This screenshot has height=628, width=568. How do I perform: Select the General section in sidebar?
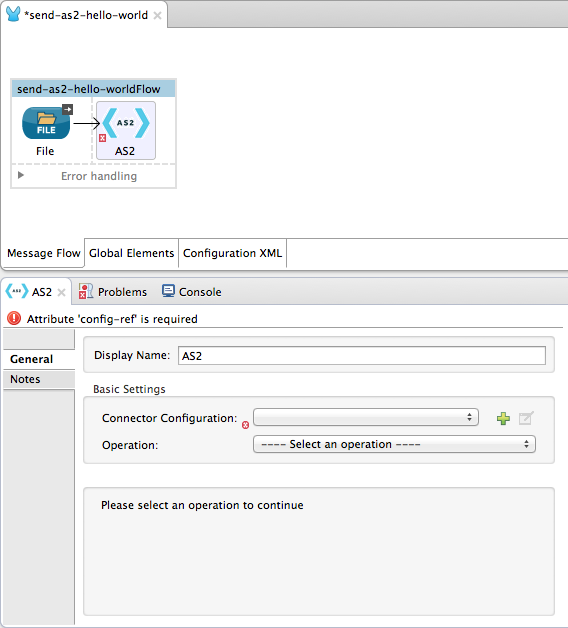[x=39, y=359]
